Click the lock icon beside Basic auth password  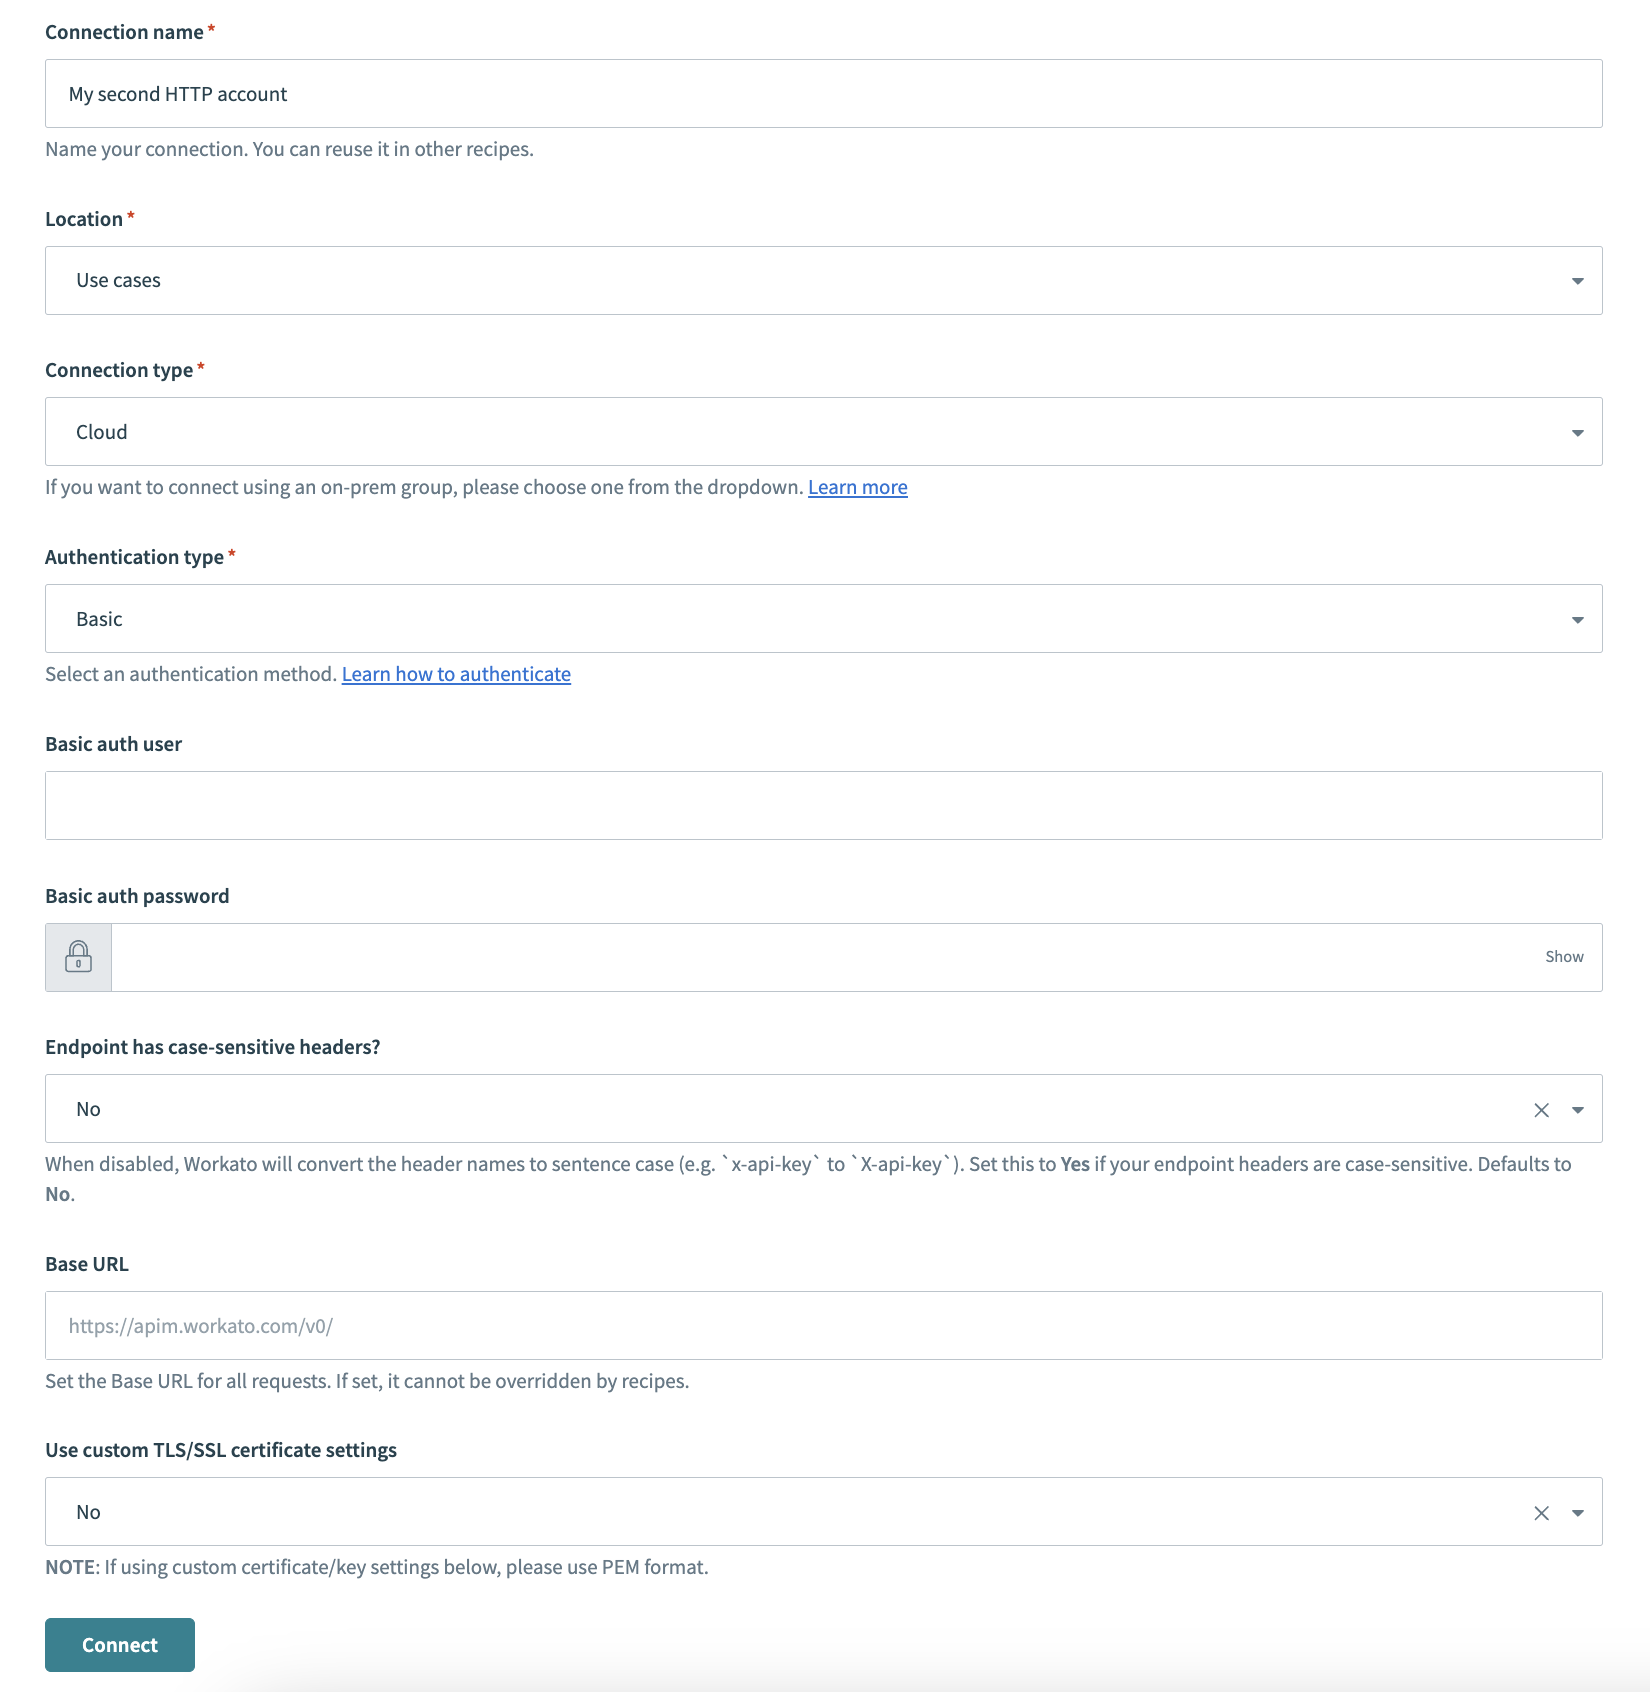pos(78,957)
